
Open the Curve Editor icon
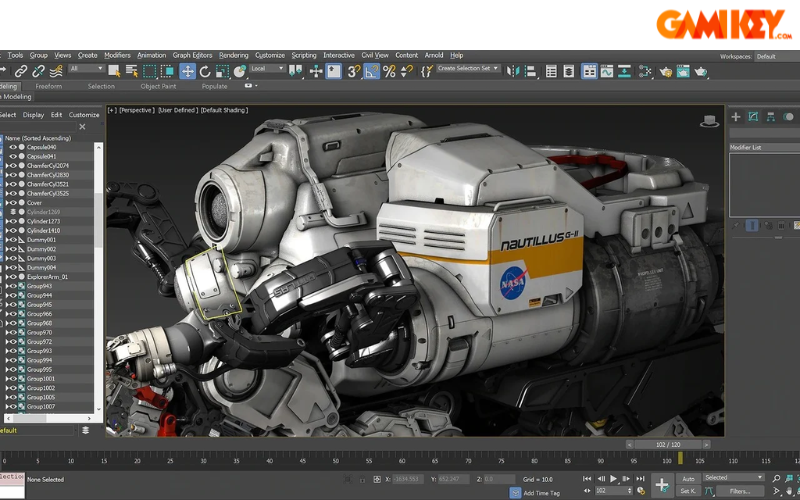tap(607, 71)
